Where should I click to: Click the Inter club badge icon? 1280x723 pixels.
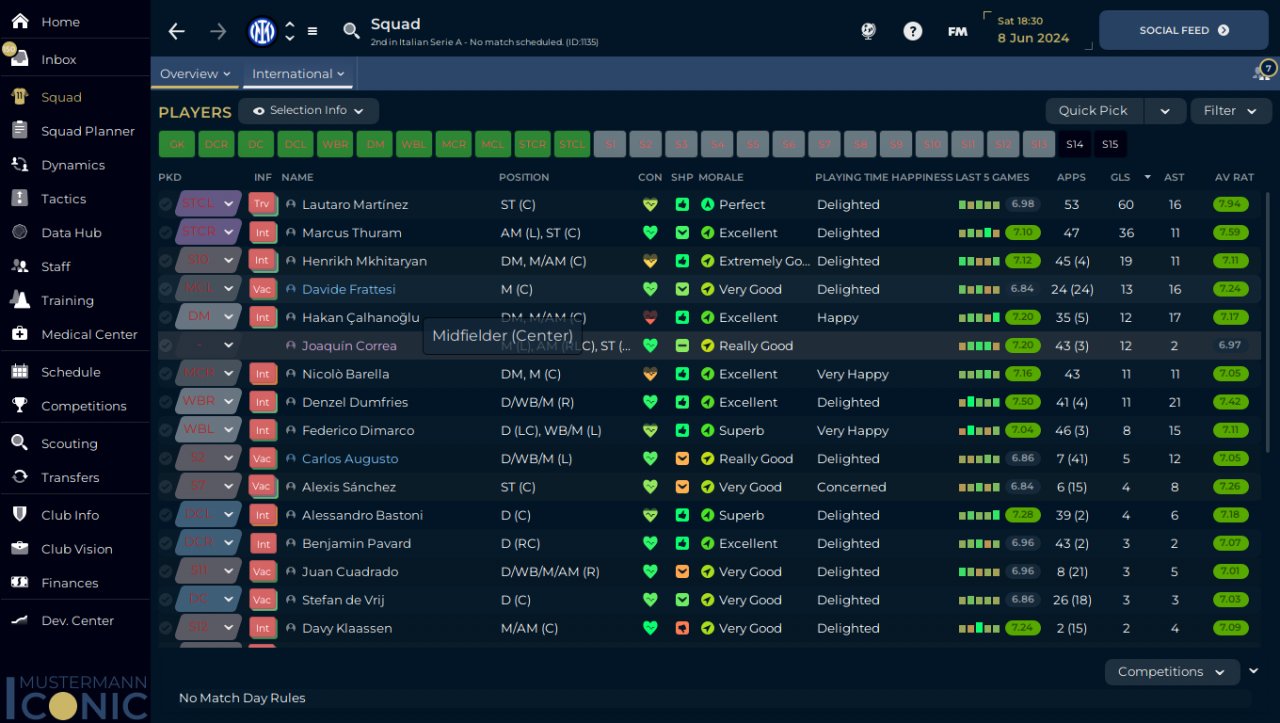[x=262, y=31]
